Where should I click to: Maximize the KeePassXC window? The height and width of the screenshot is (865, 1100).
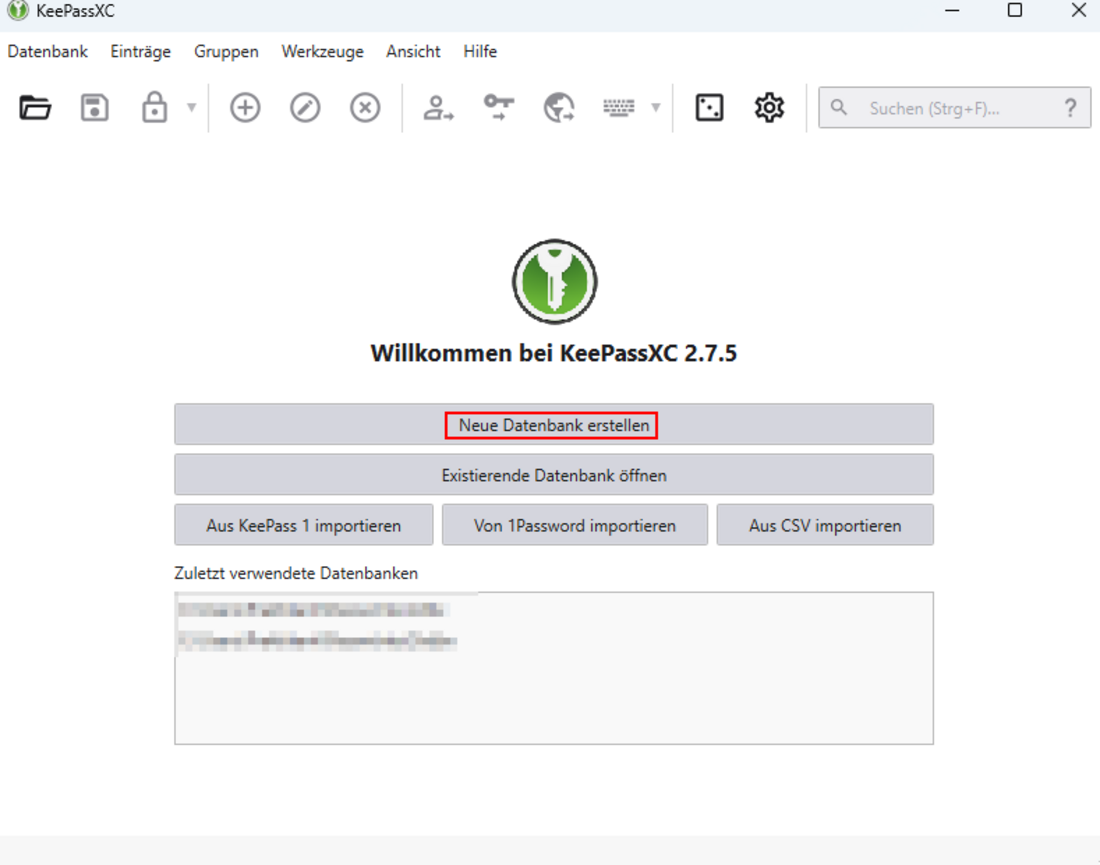tap(1014, 11)
